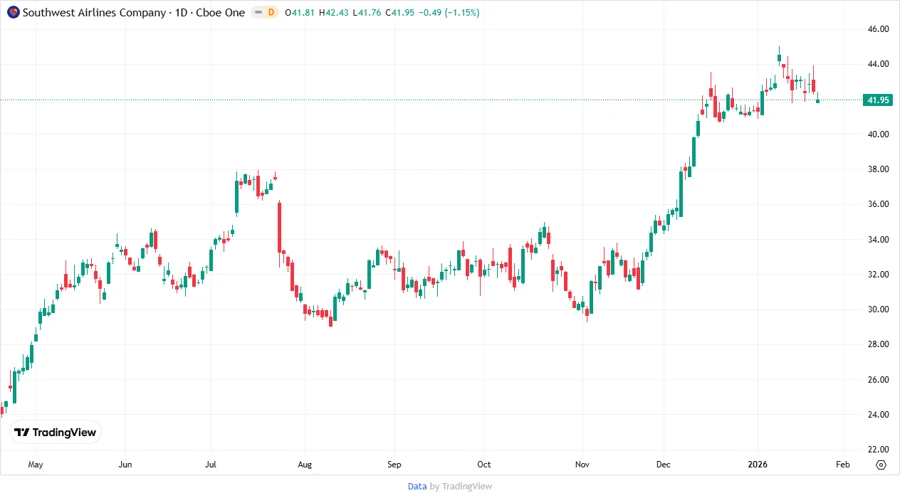The image size is (900, 498).
Task: Click the gray dash market status icon
Action: tap(258, 12)
